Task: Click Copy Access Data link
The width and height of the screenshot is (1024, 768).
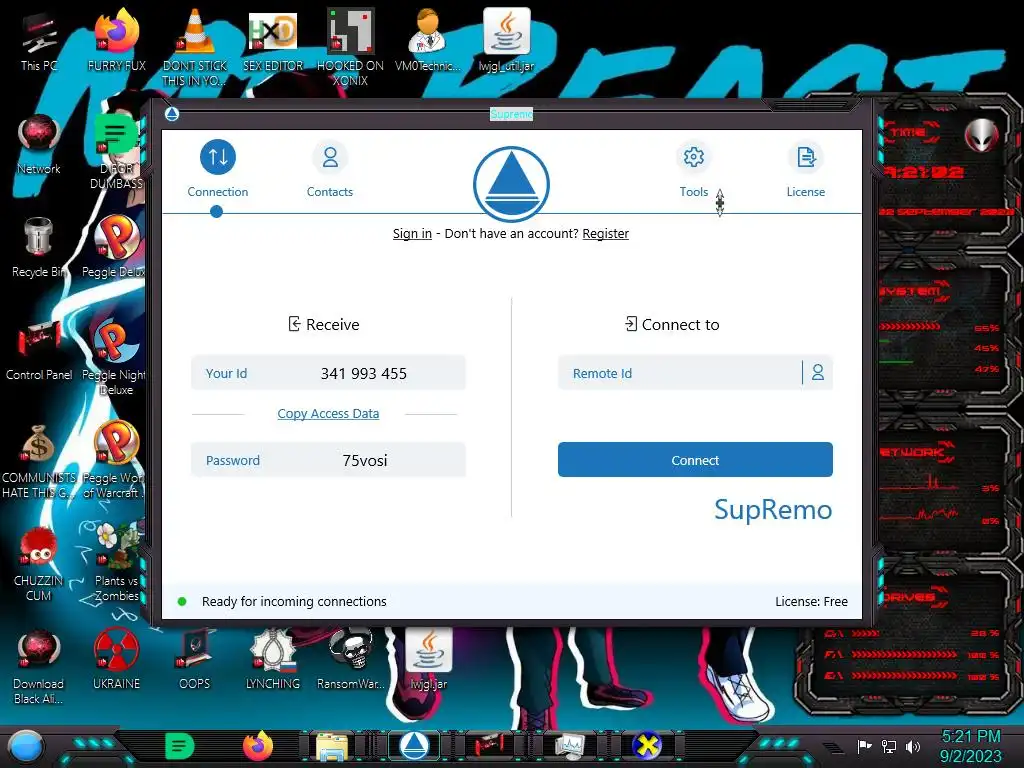Action: pos(328,413)
